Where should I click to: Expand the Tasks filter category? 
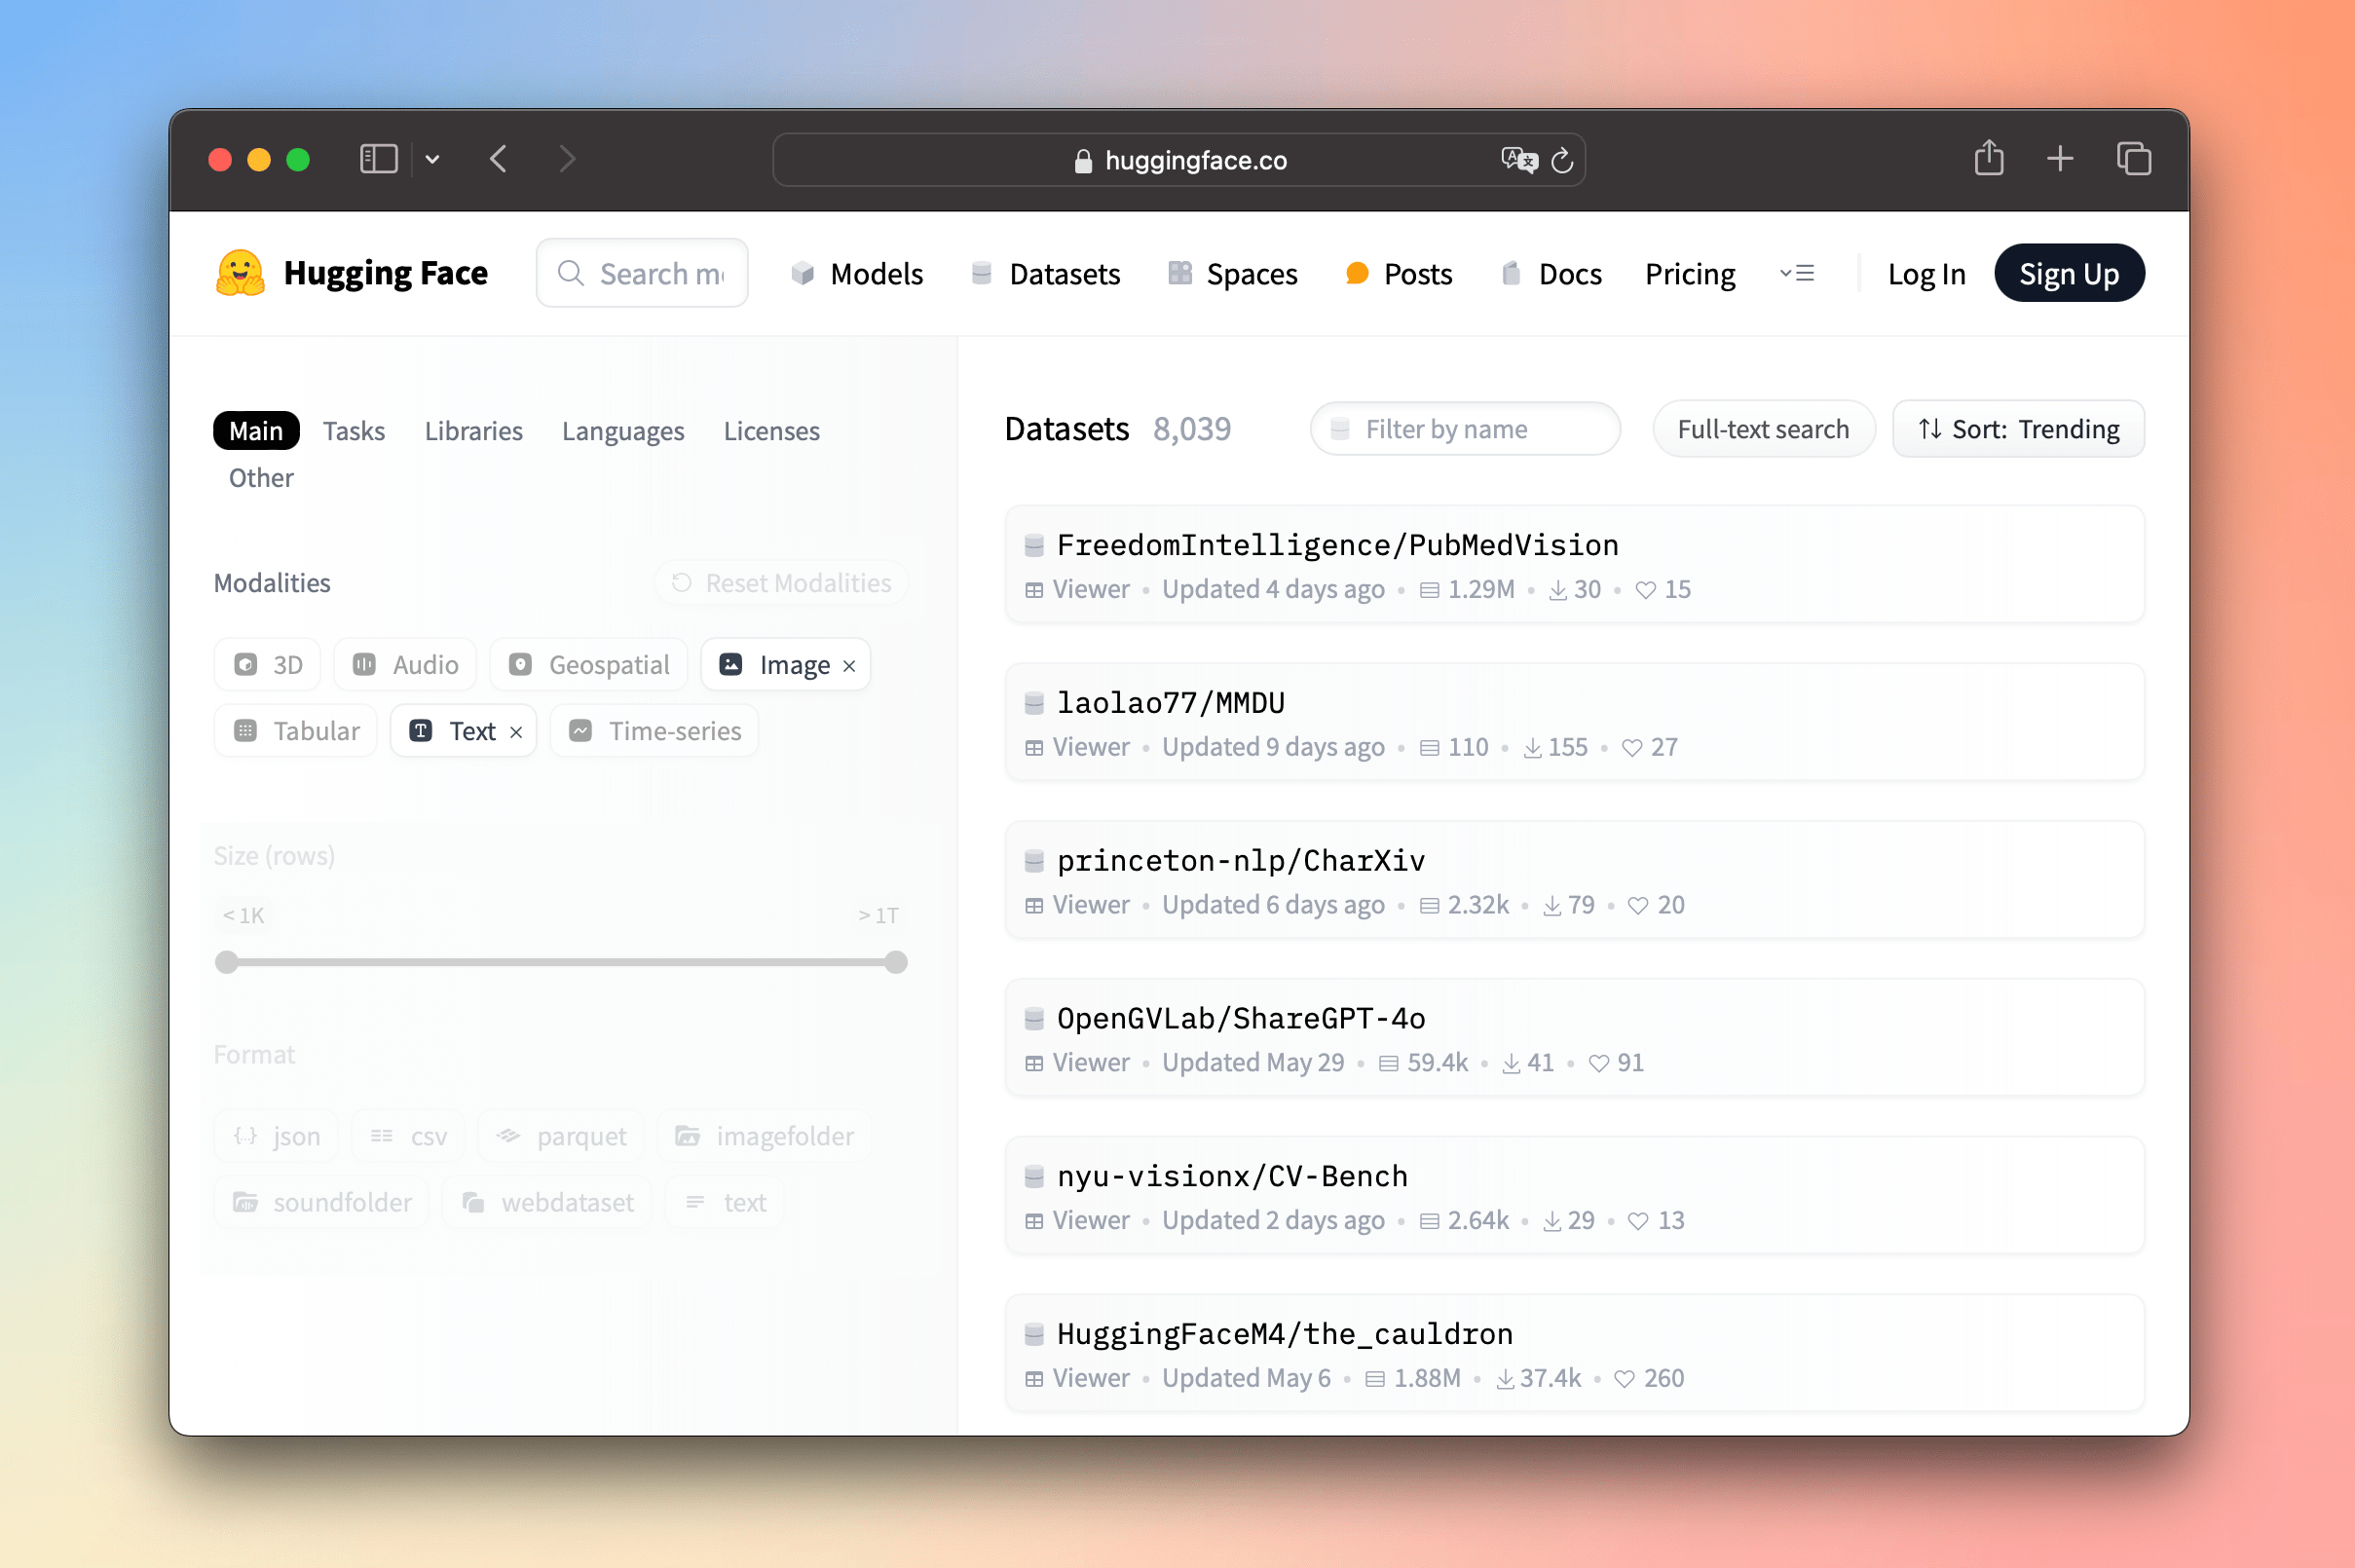click(x=354, y=429)
